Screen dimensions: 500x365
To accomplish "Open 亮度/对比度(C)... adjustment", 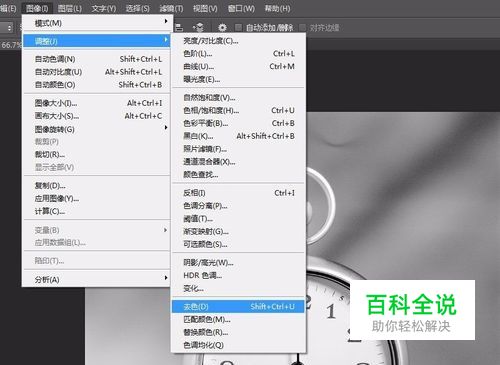I will [238, 41].
